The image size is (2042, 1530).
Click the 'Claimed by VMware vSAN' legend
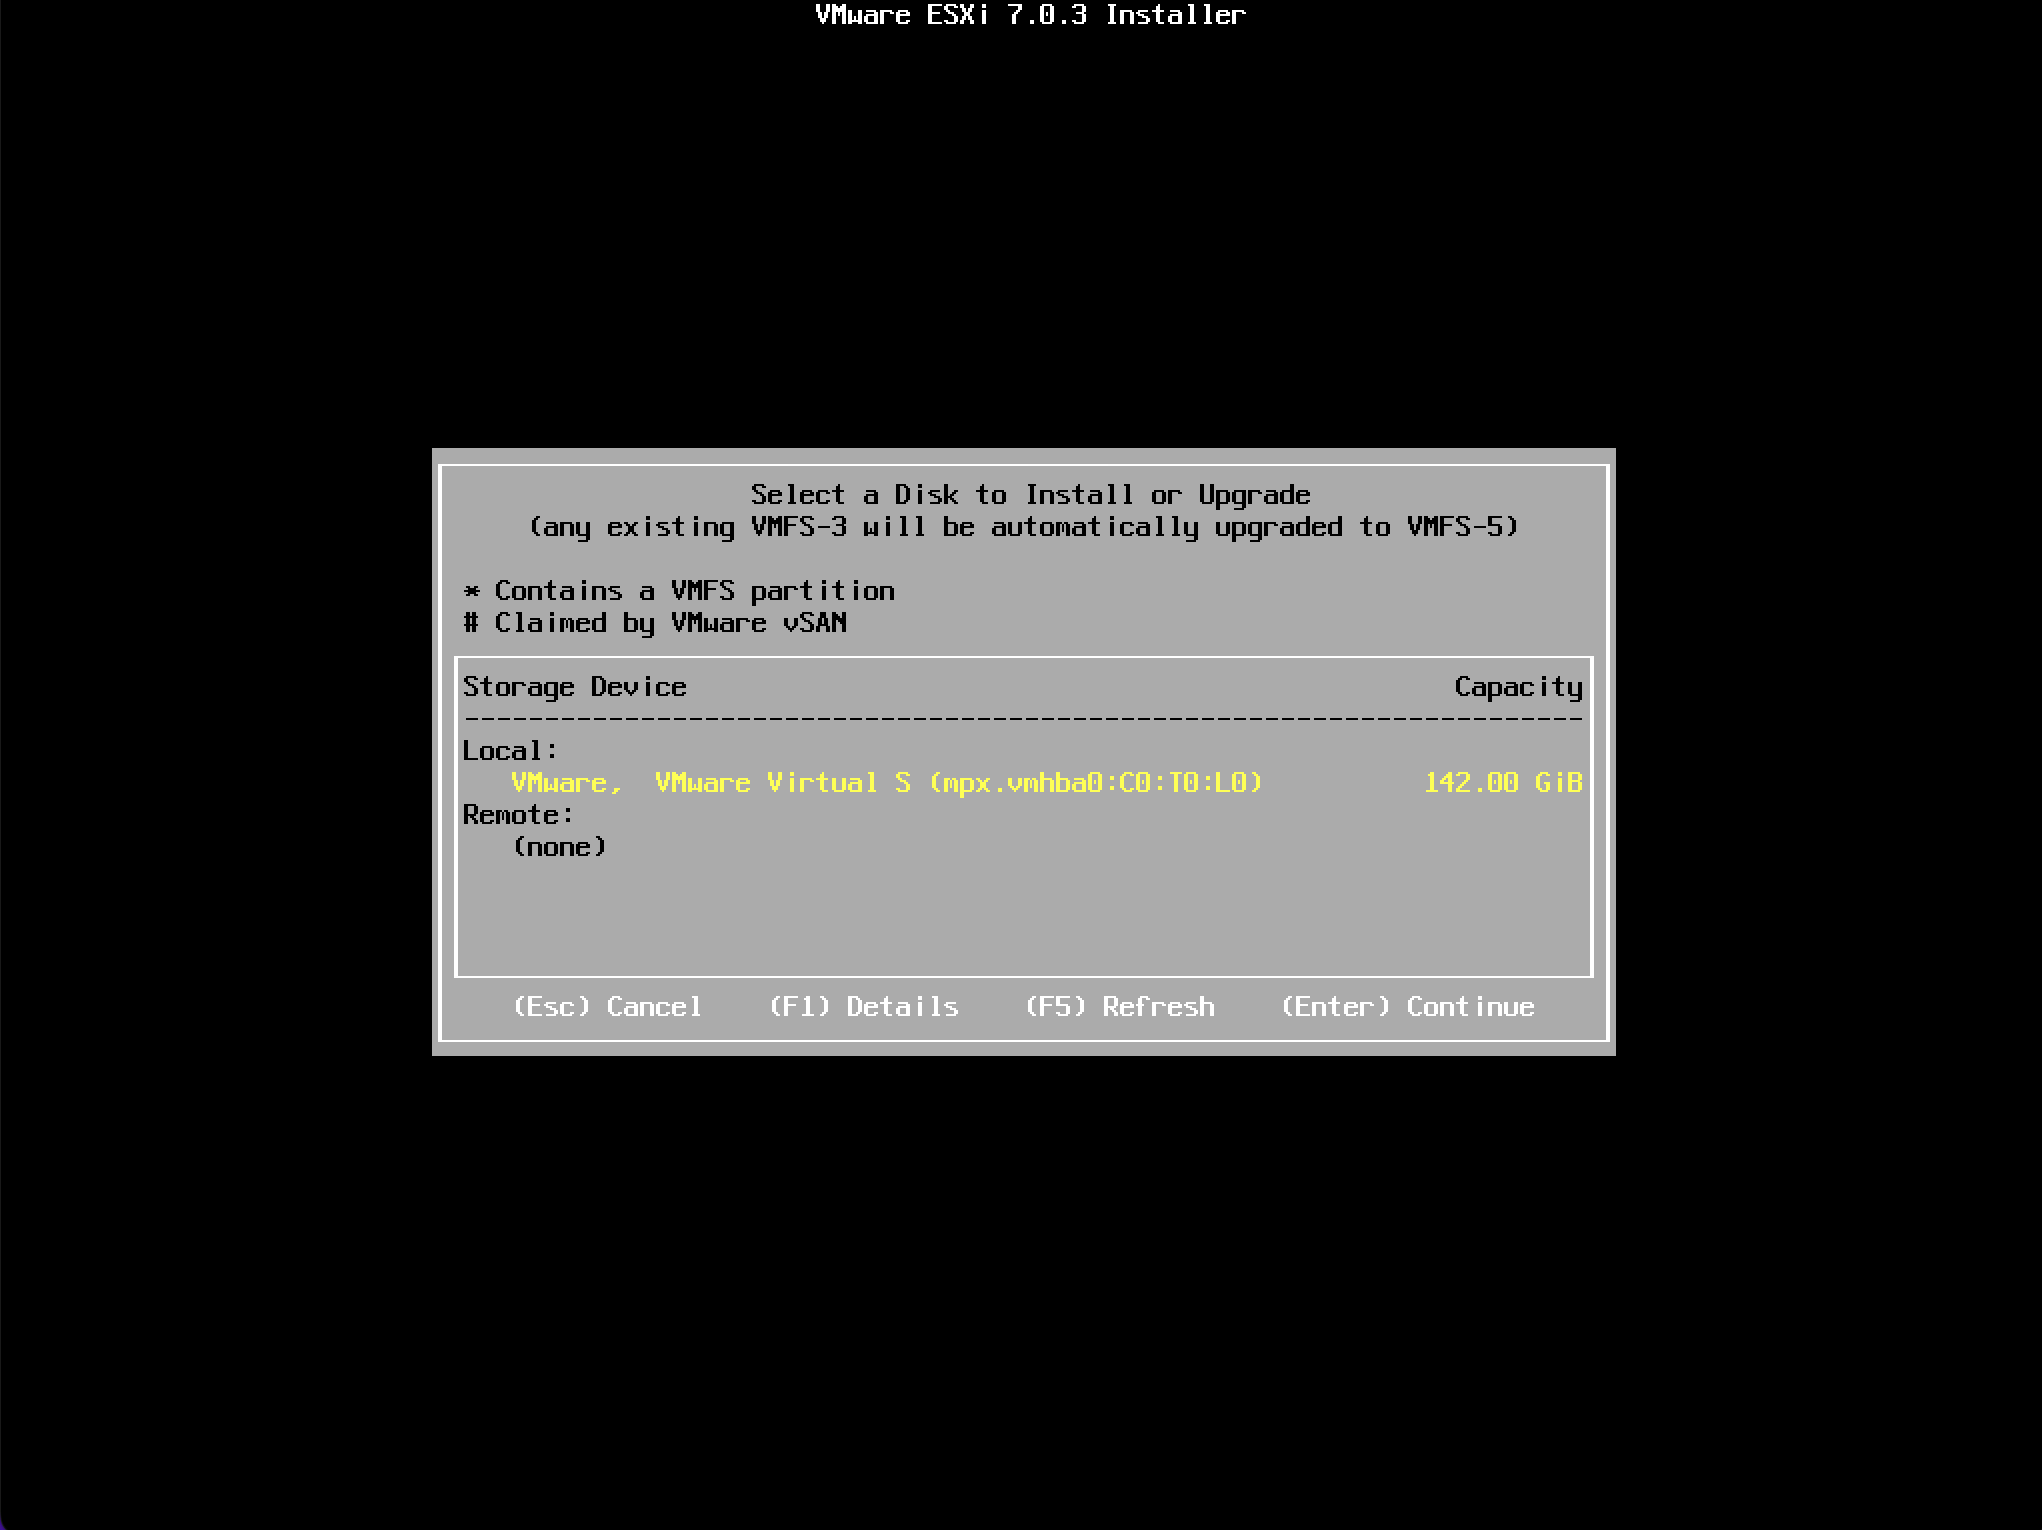655,623
